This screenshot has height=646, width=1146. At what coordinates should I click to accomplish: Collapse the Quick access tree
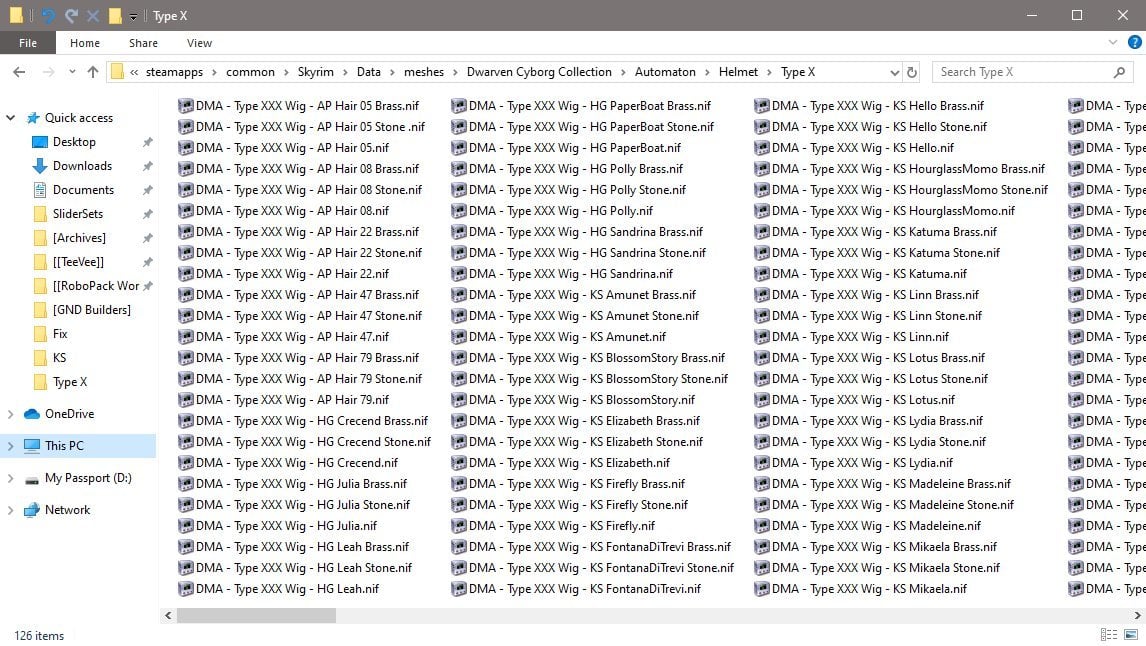10,118
